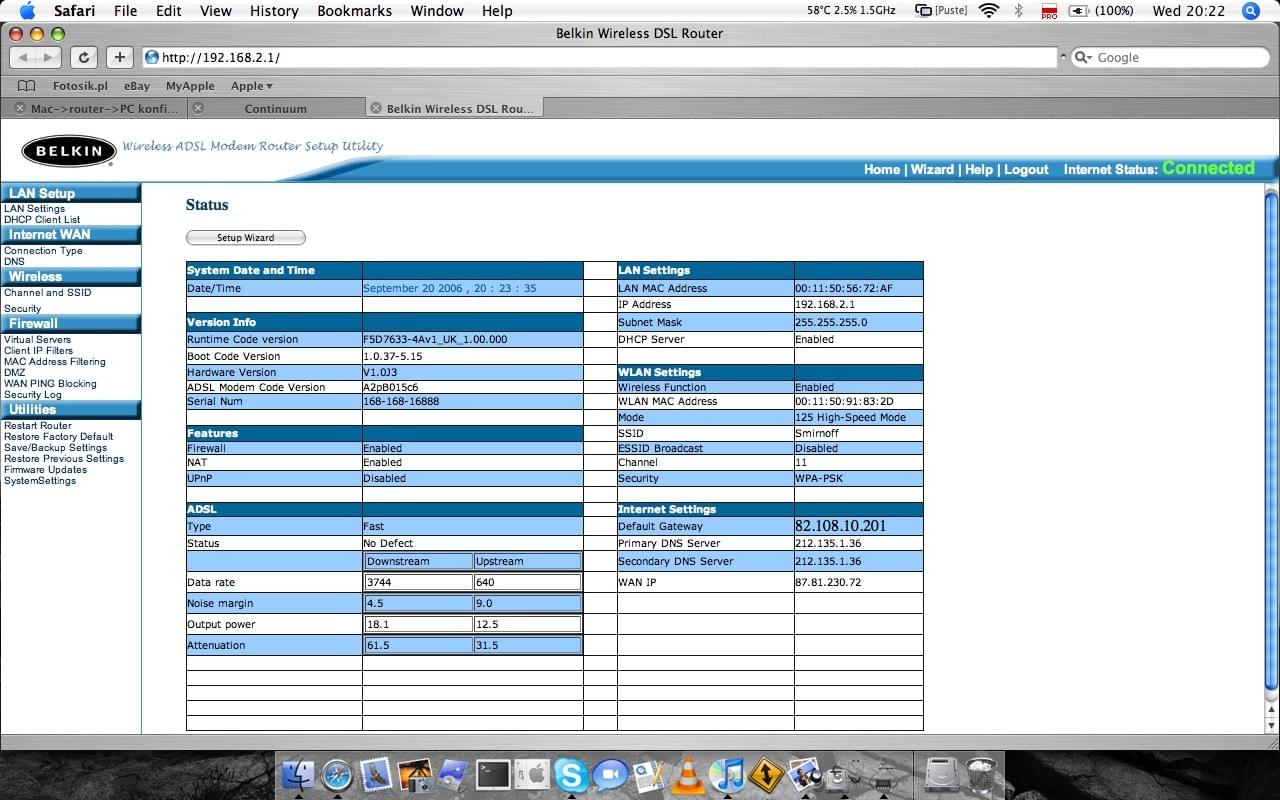Add bookmark with the plus button
Image resolution: width=1280 pixels, height=800 pixels.
point(119,57)
